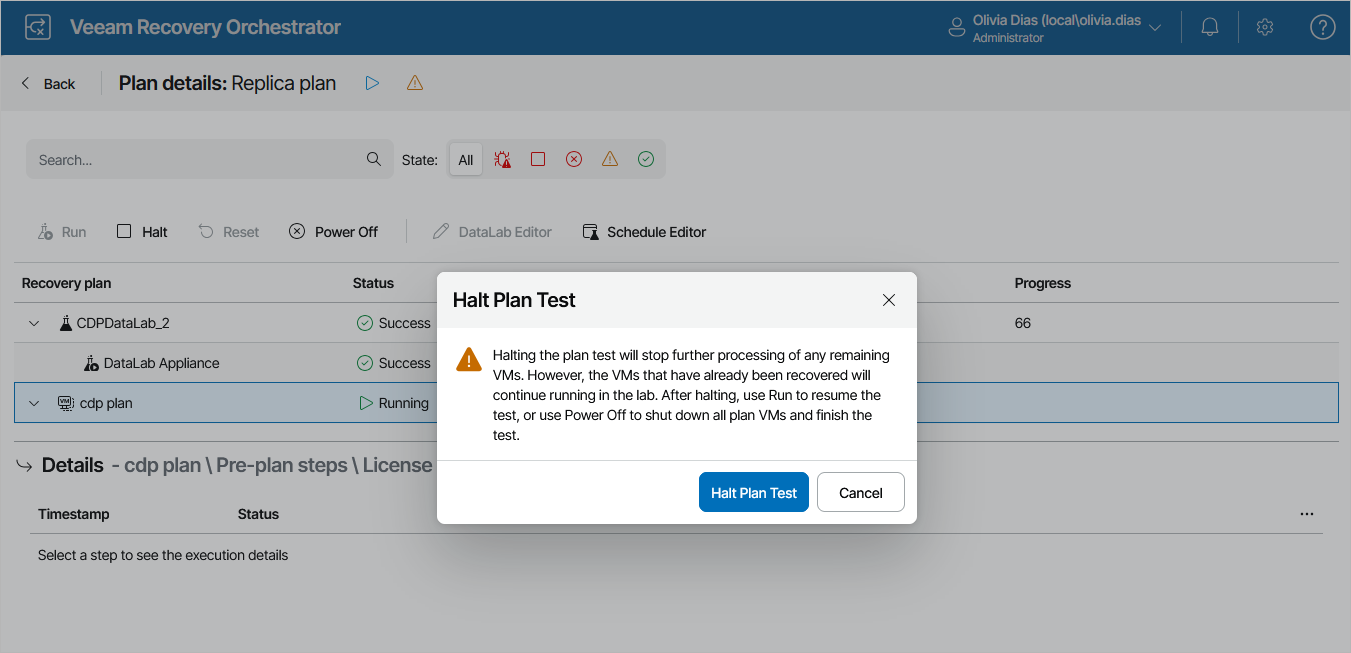
Task: Click the help question mark icon
Action: [x=1322, y=27]
